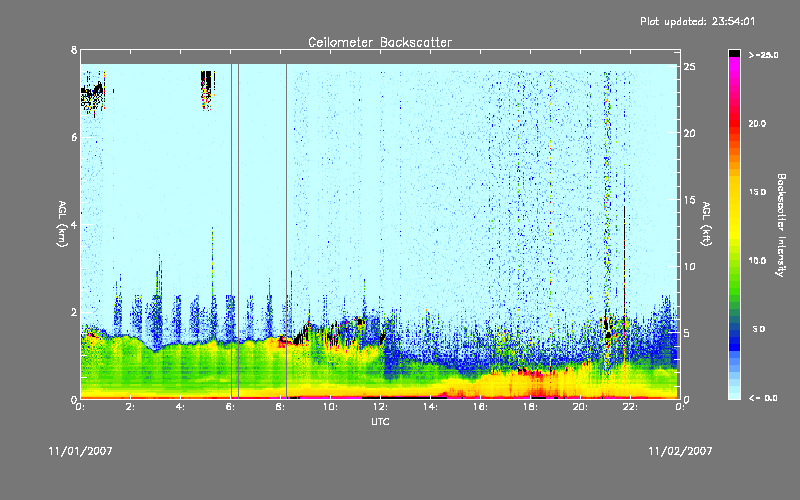Viewport: 800px width, 500px height.
Task: Click the "<= 0.0" colorbar minimum label
Action: tap(763, 398)
